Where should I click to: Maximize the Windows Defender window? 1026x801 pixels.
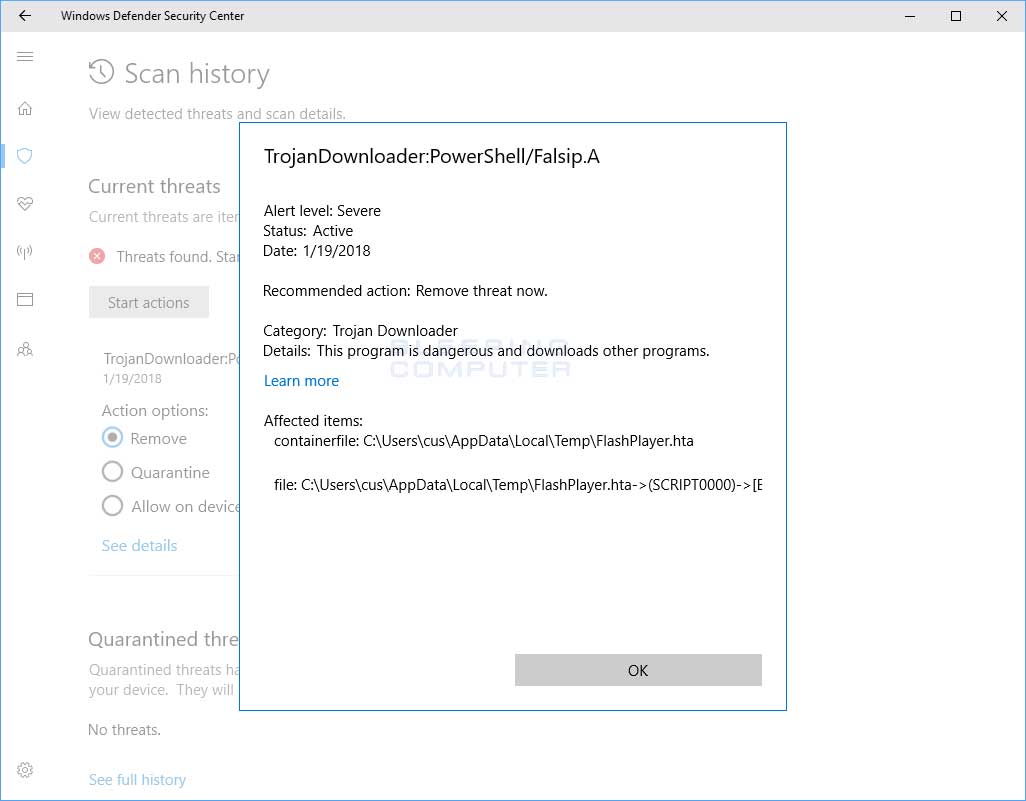(955, 16)
